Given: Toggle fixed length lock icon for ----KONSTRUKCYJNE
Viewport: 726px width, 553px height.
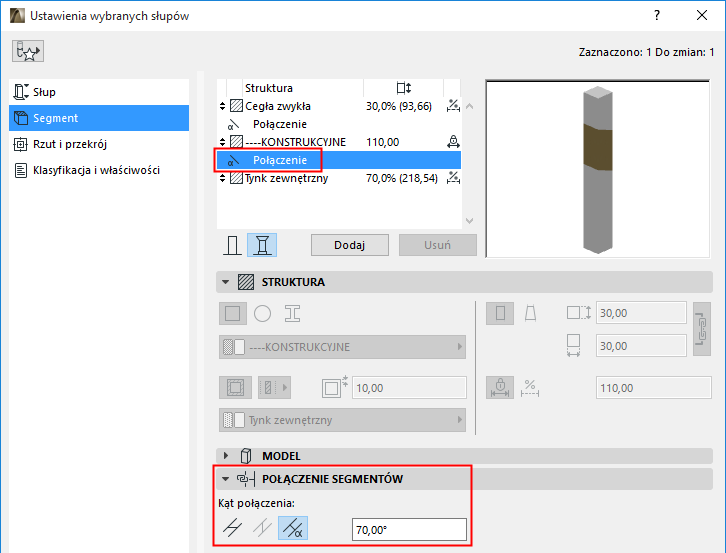Looking at the screenshot, I should tap(453, 142).
